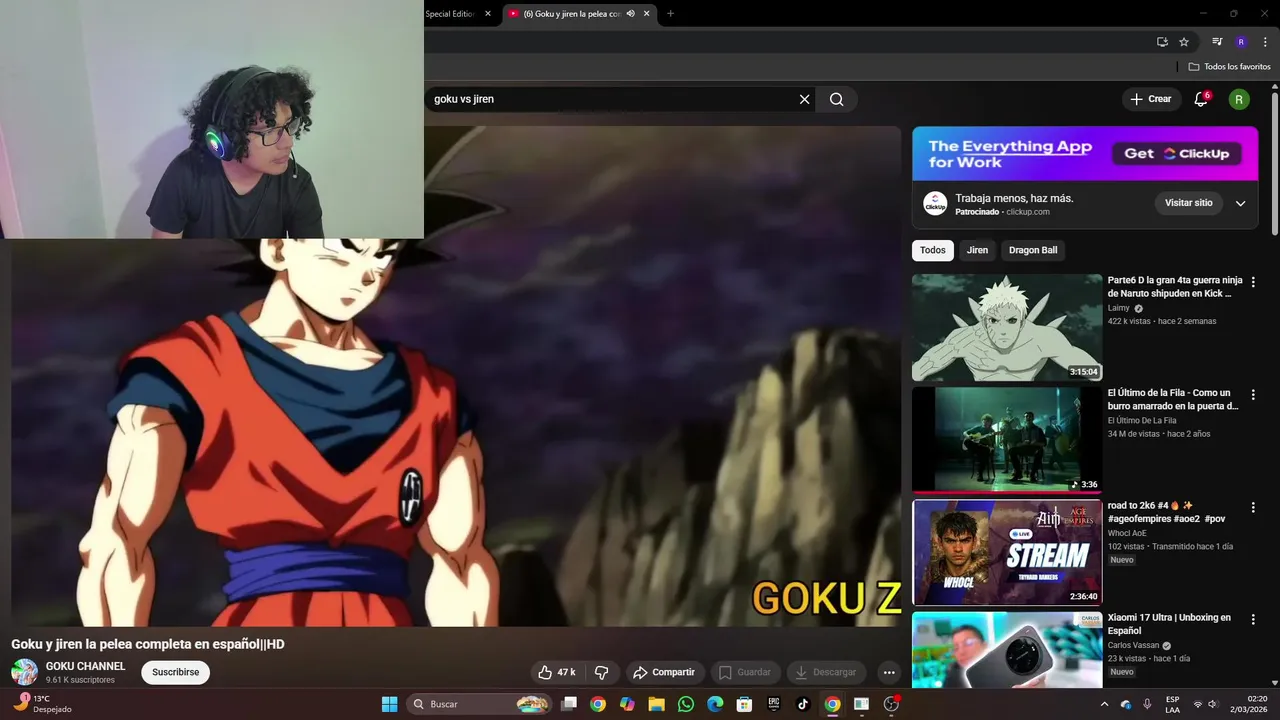Dislike the Goku y jiren video

pyautogui.click(x=602, y=672)
